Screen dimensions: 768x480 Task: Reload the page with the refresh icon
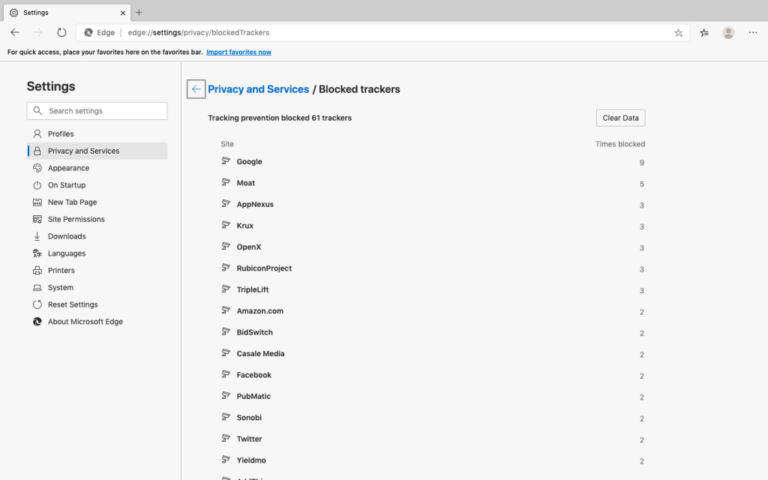click(x=61, y=32)
